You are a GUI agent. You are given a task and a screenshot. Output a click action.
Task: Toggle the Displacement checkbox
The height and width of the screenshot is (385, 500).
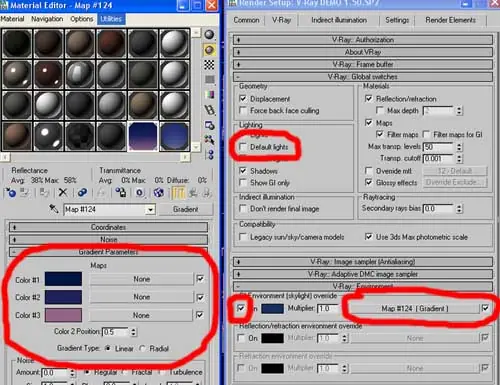[243, 99]
